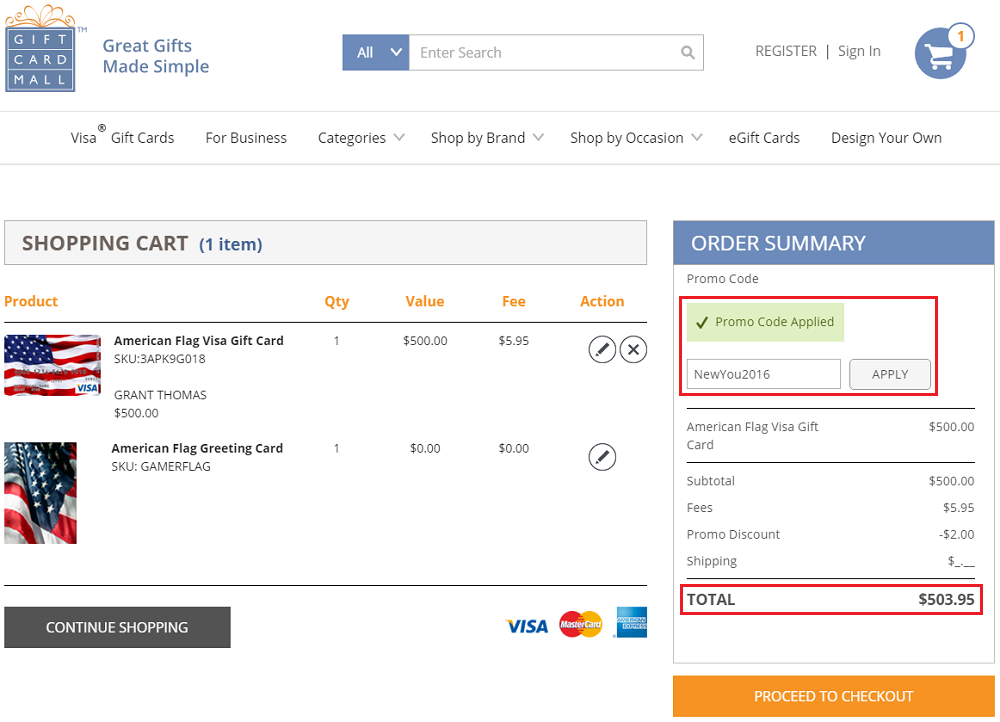Image resolution: width=1000 pixels, height=722 pixels.
Task: Click the Great Gifts Made Simple tagline
Action: pyautogui.click(x=156, y=56)
